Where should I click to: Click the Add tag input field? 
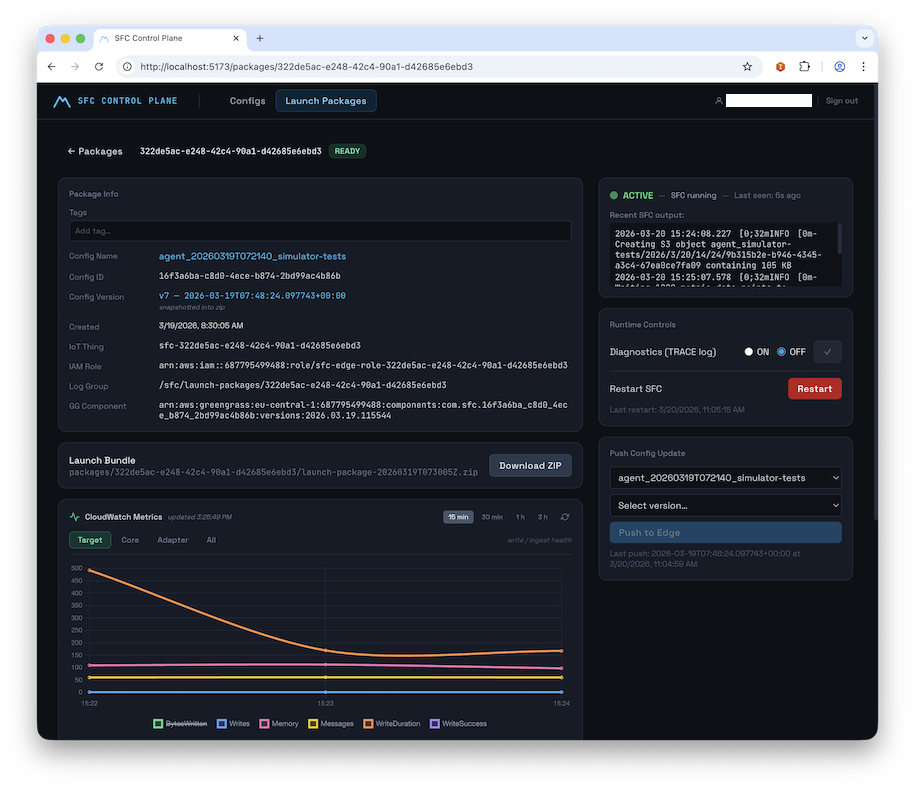(x=320, y=231)
